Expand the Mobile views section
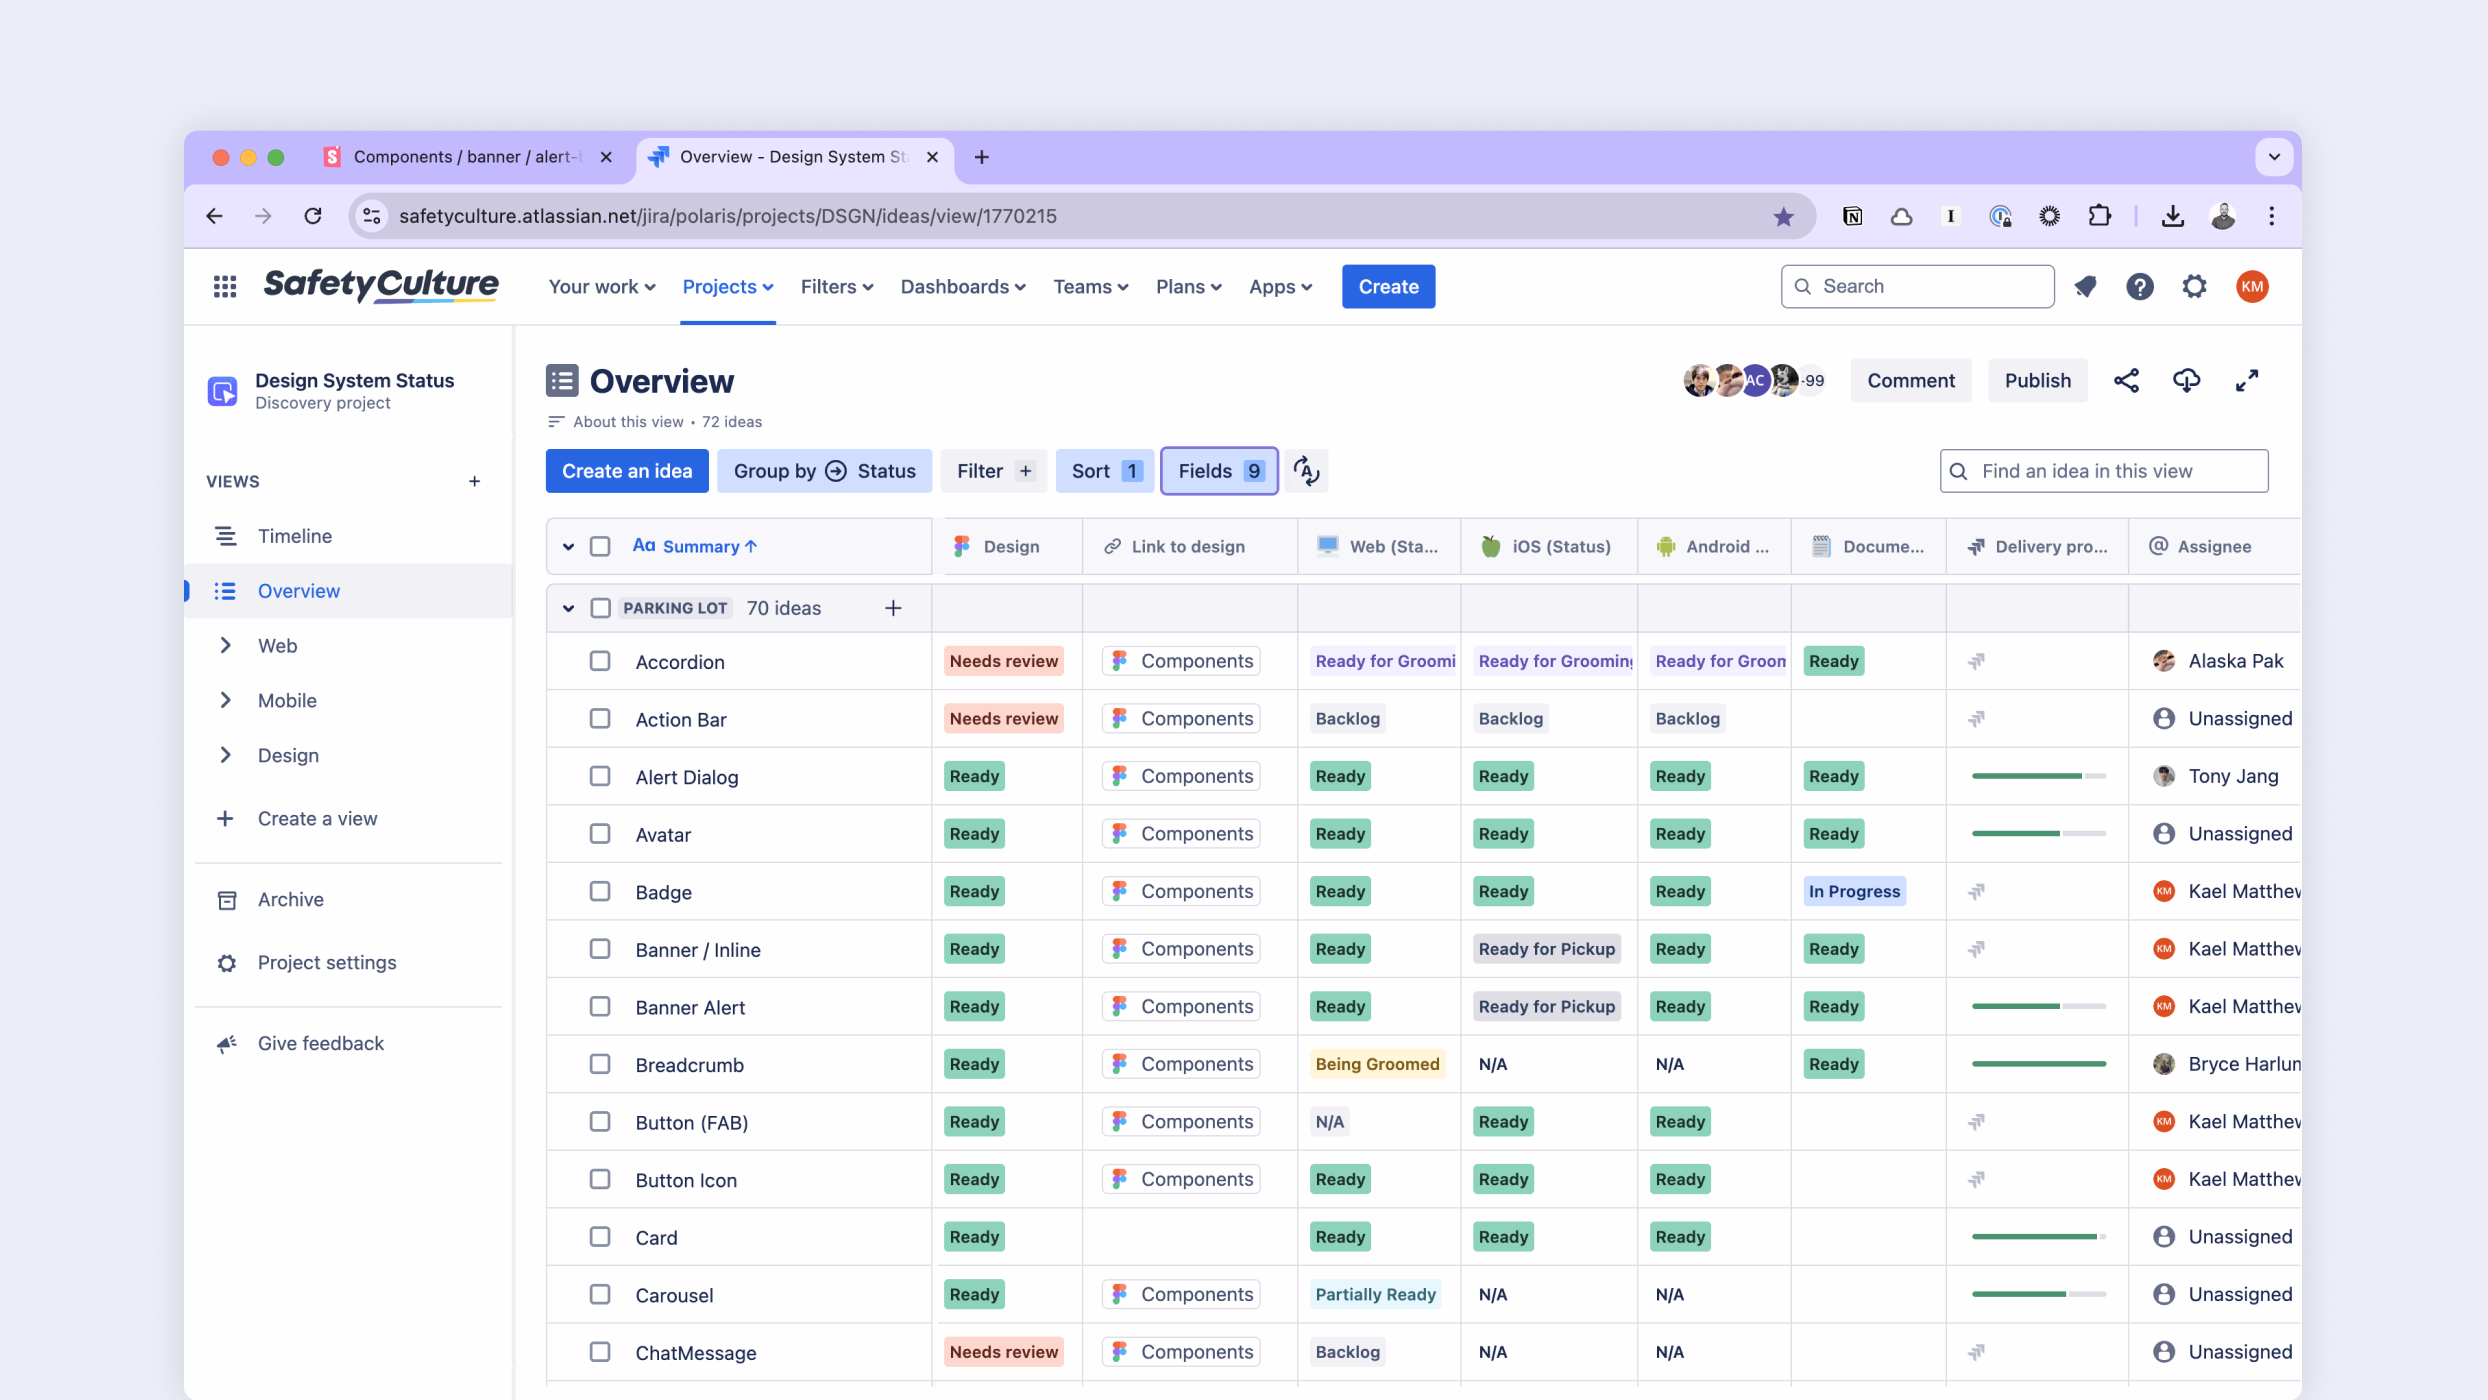This screenshot has height=1400, width=2488. [x=226, y=700]
